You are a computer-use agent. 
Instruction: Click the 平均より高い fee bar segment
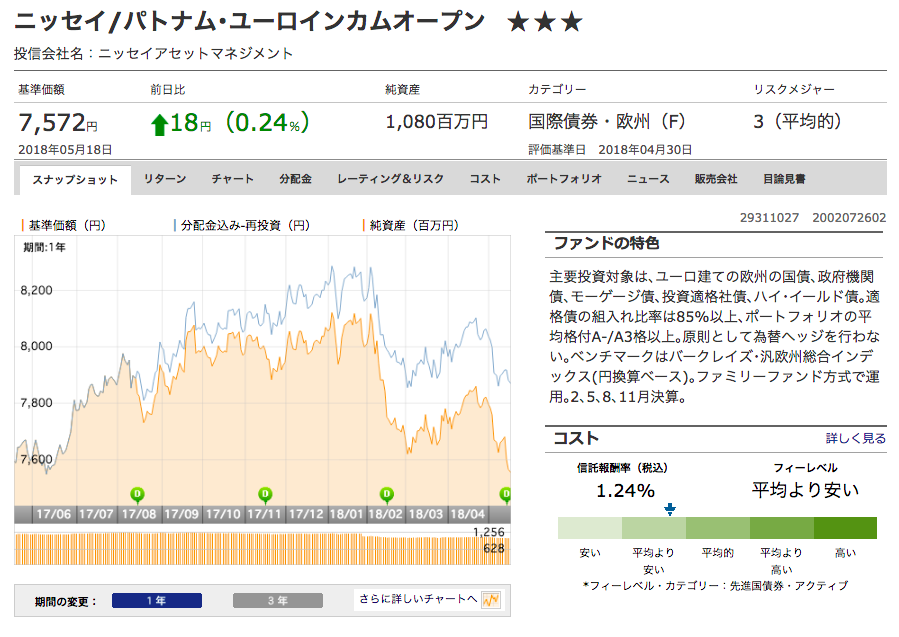pos(781,528)
